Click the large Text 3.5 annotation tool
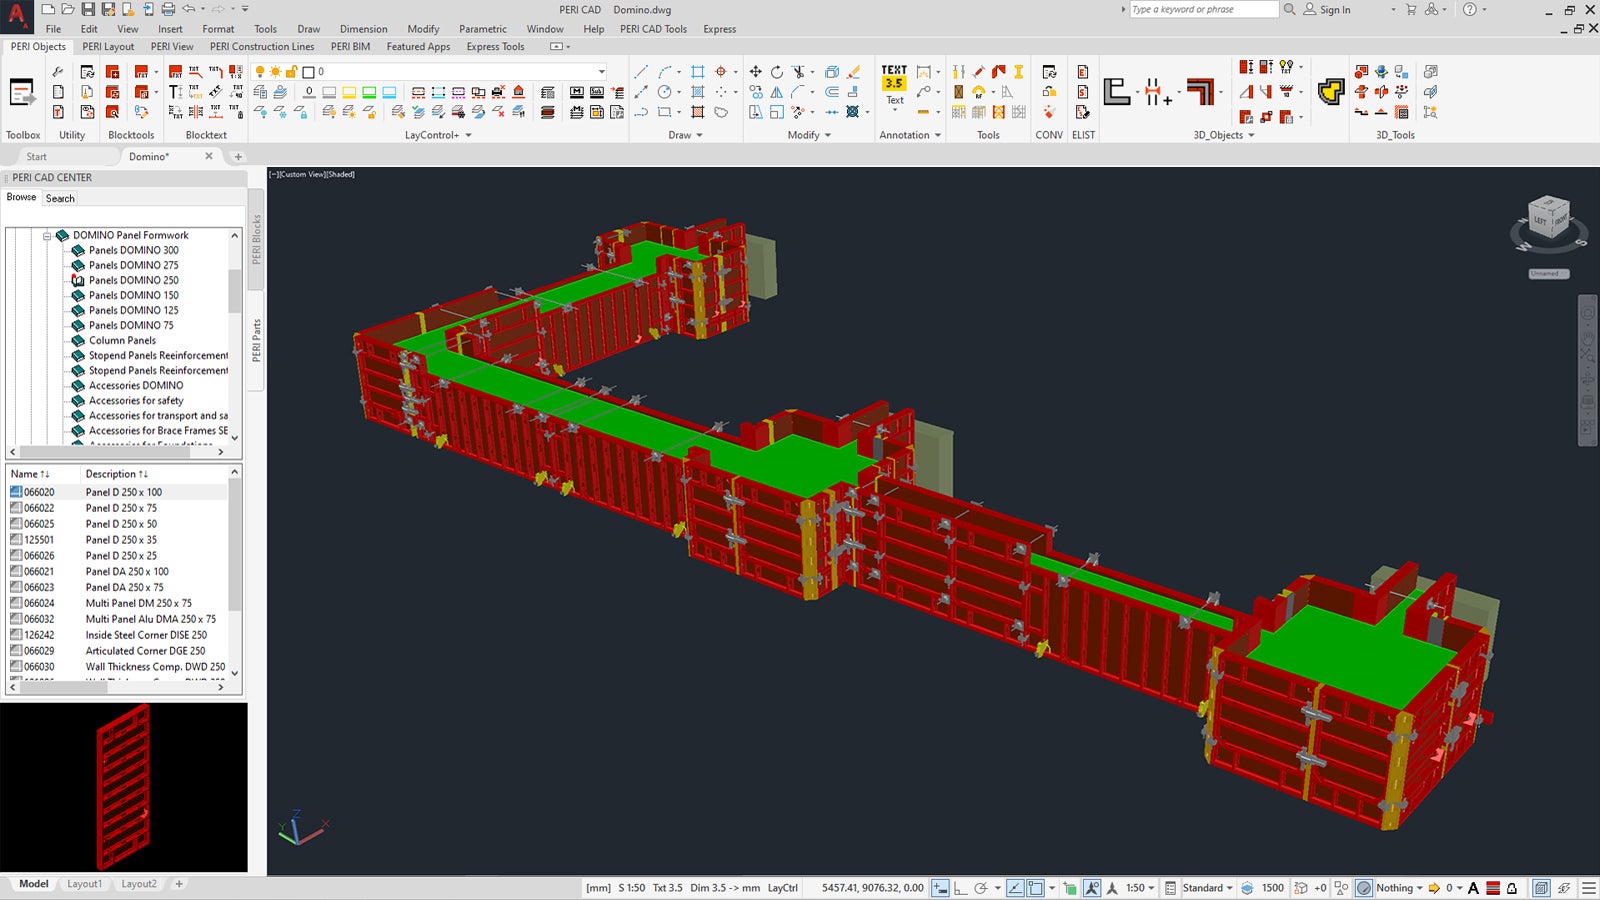The width and height of the screenshot is (1600, 900). pos(894,78)
